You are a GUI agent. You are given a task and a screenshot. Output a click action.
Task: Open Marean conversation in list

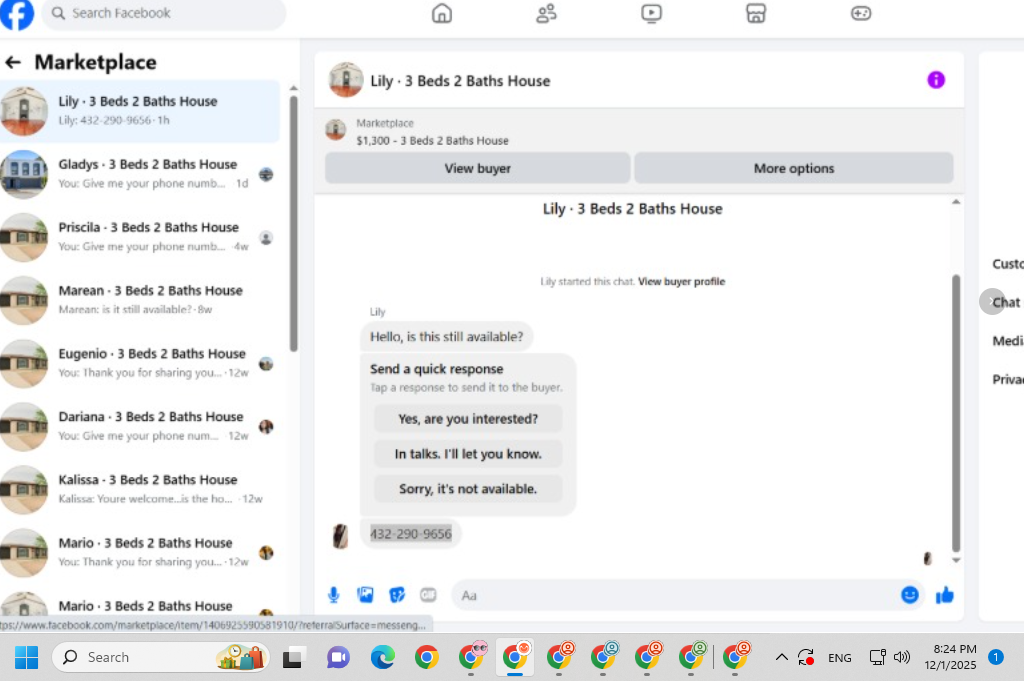(x=140, y=300)
